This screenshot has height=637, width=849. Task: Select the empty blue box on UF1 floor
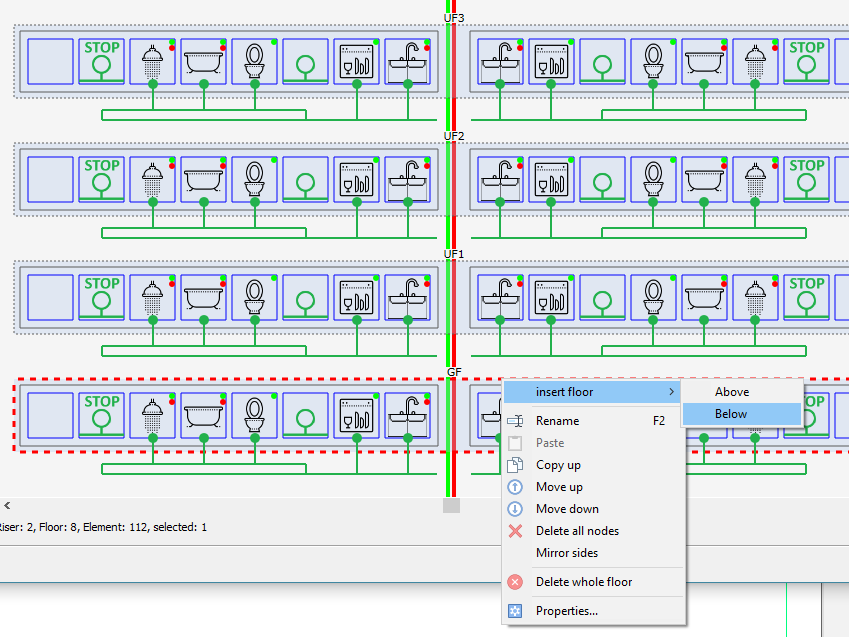pos(50,298)
